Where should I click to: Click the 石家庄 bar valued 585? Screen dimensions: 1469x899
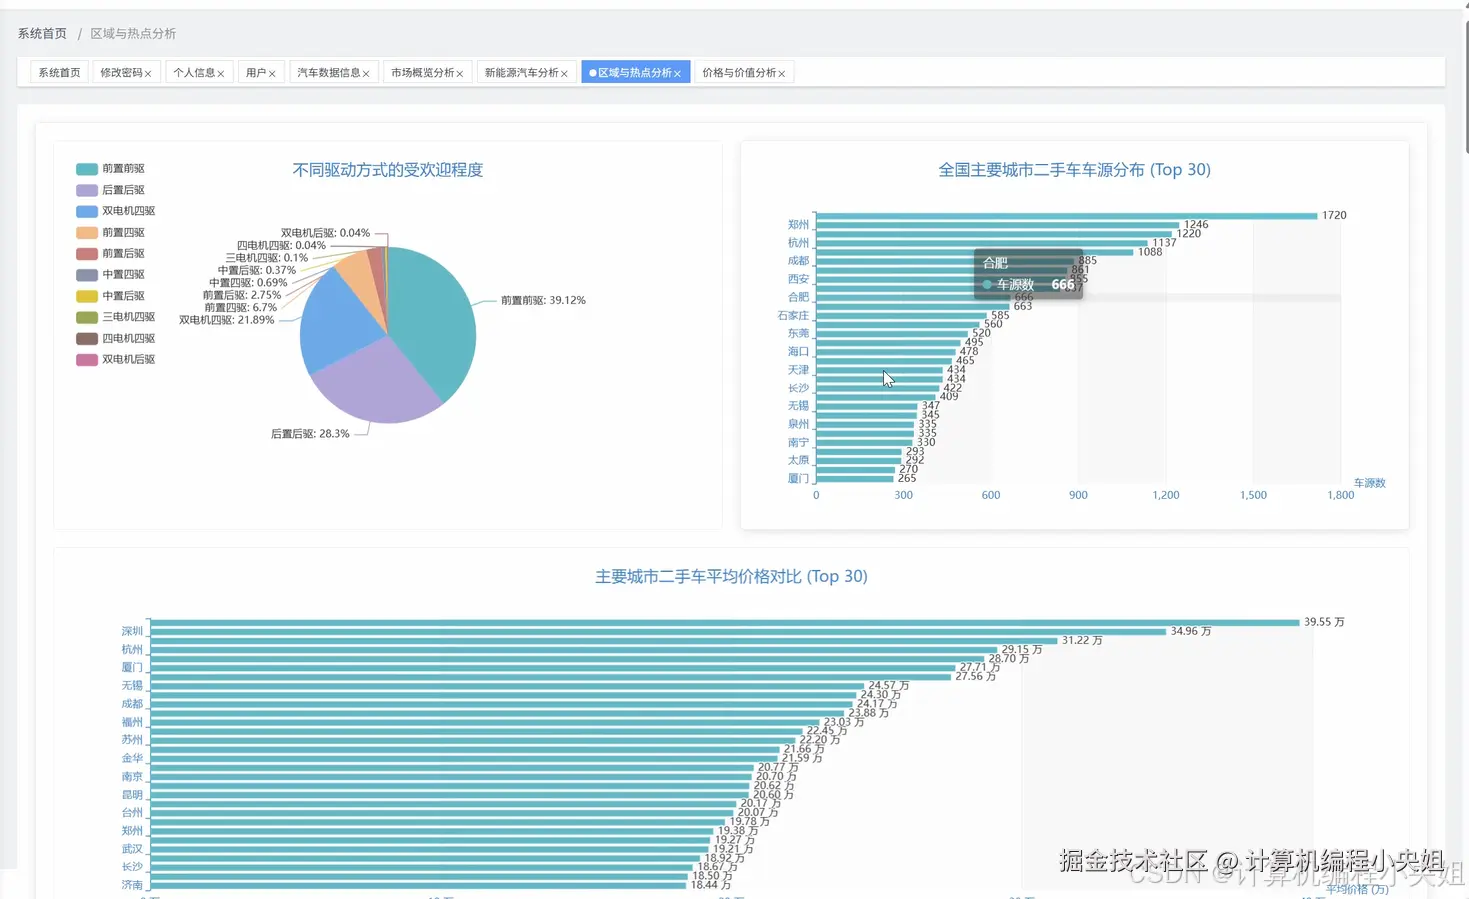[901, 316]
